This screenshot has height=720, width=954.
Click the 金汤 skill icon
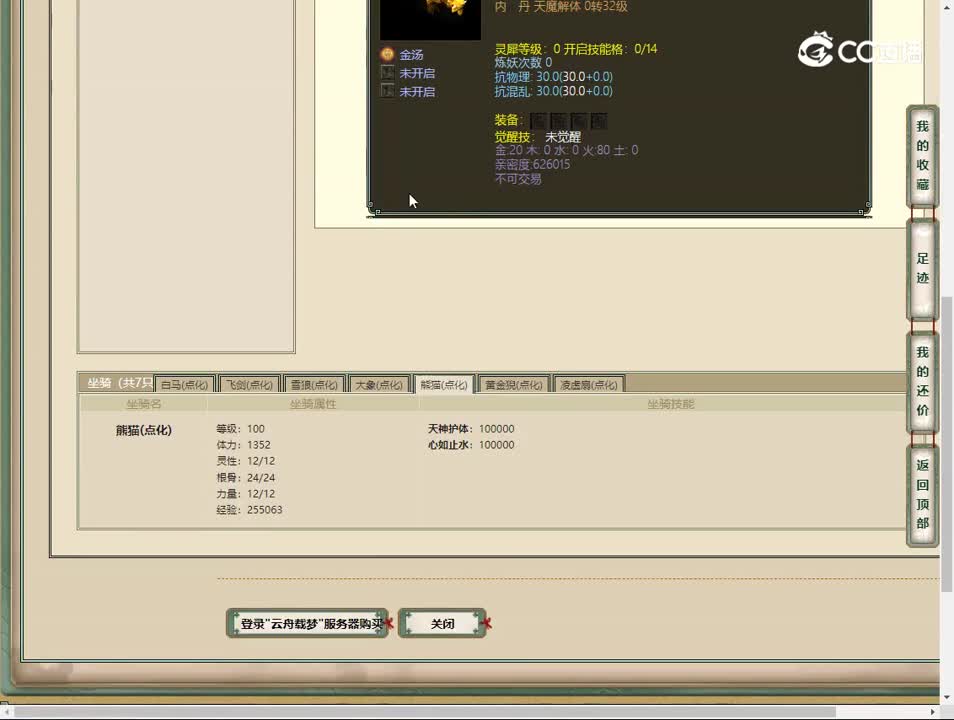pyautogui.click(x=387, y=54)
